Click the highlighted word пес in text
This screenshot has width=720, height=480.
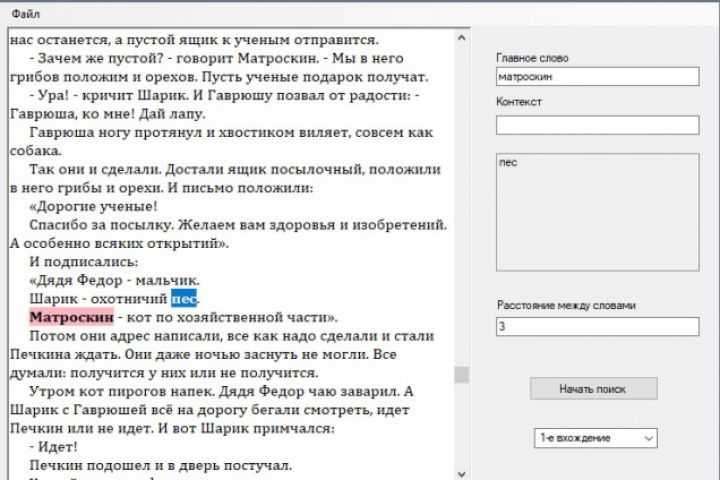tap(184, 299)
